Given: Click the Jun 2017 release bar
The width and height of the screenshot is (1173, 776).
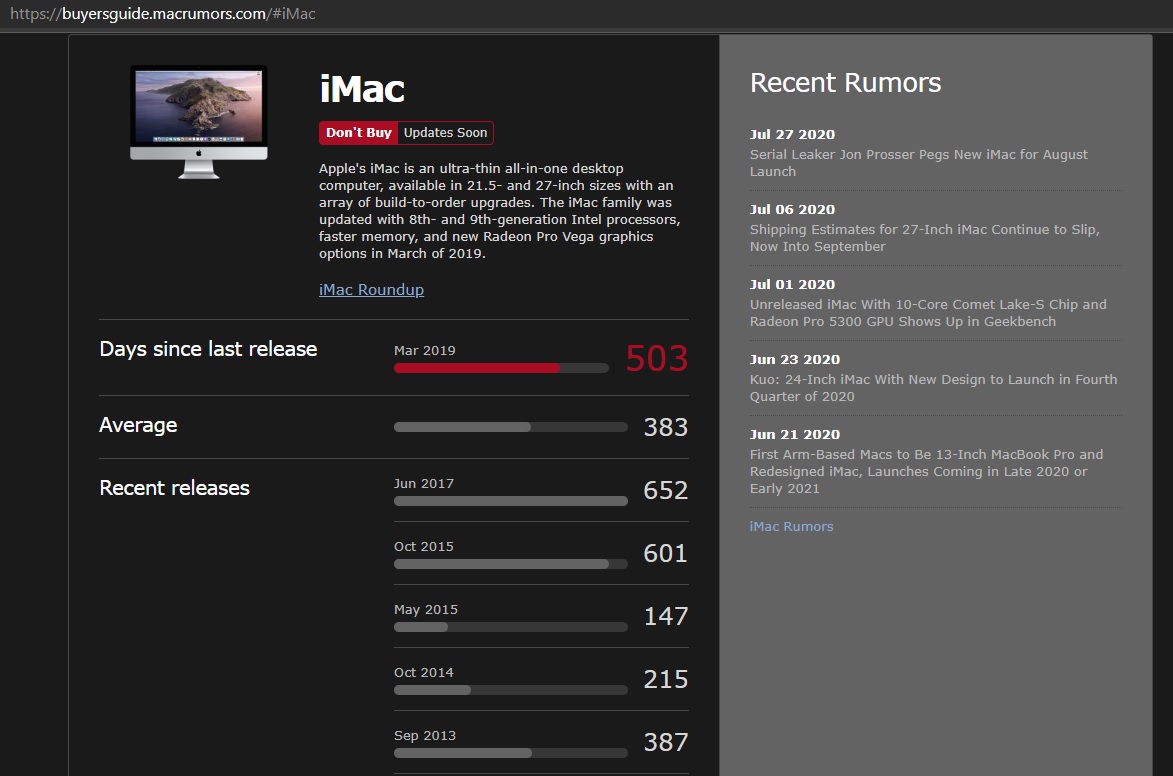Looking at the screenshot, I should point(511,501).
